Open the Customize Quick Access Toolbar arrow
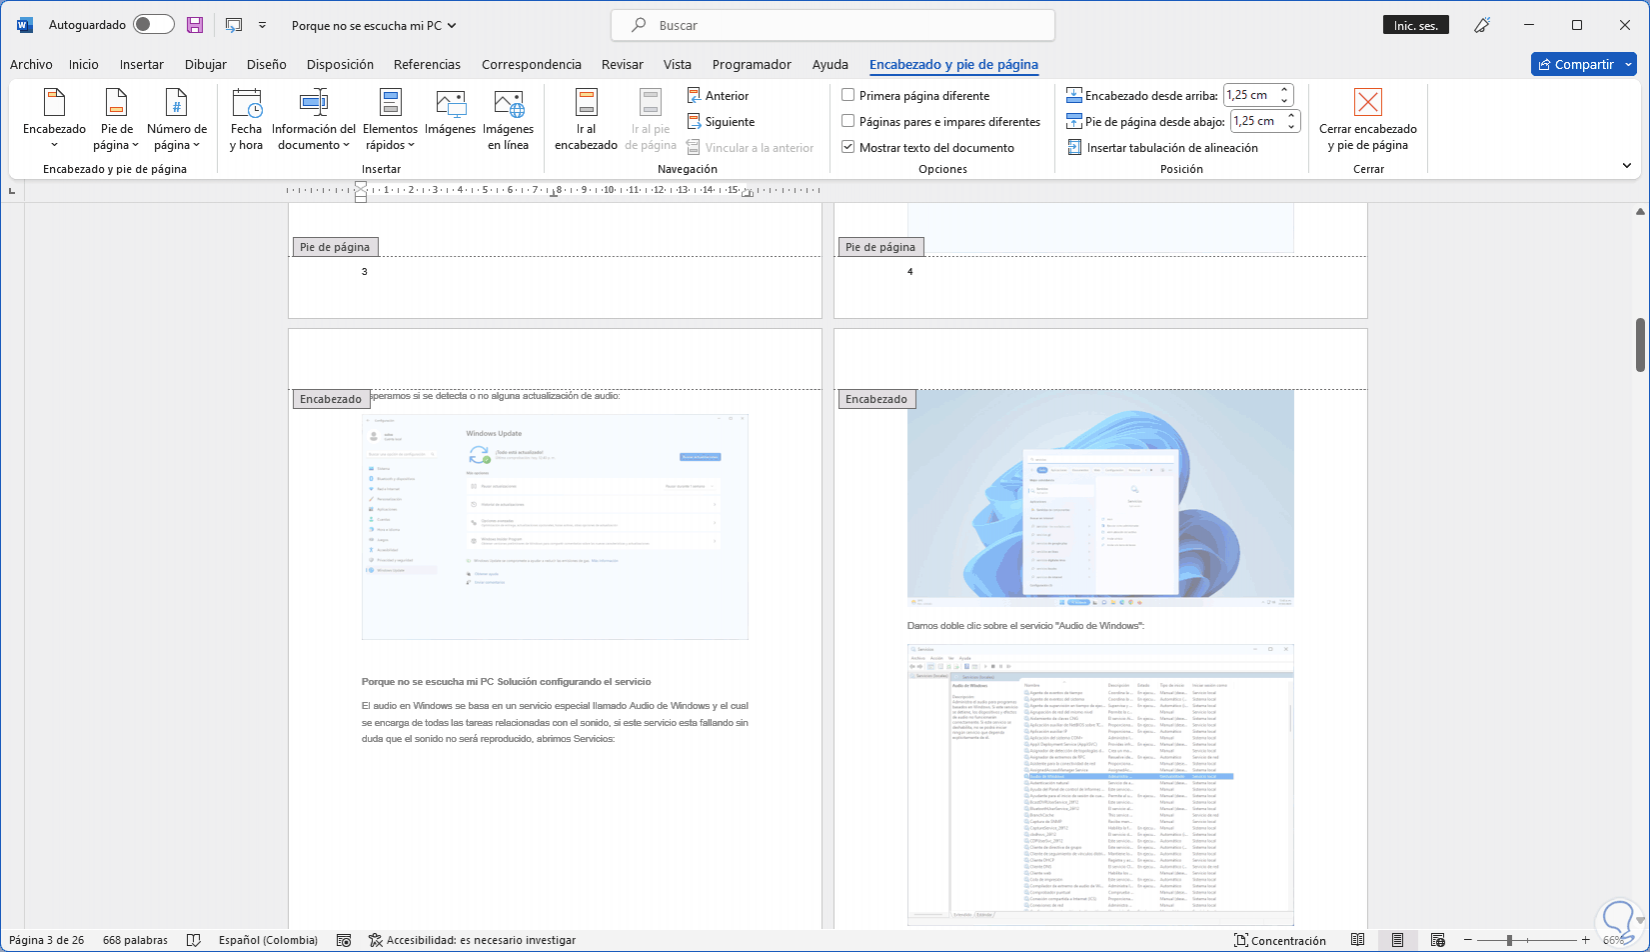This screenshot has height=952, width=1650. pos(262,25)
